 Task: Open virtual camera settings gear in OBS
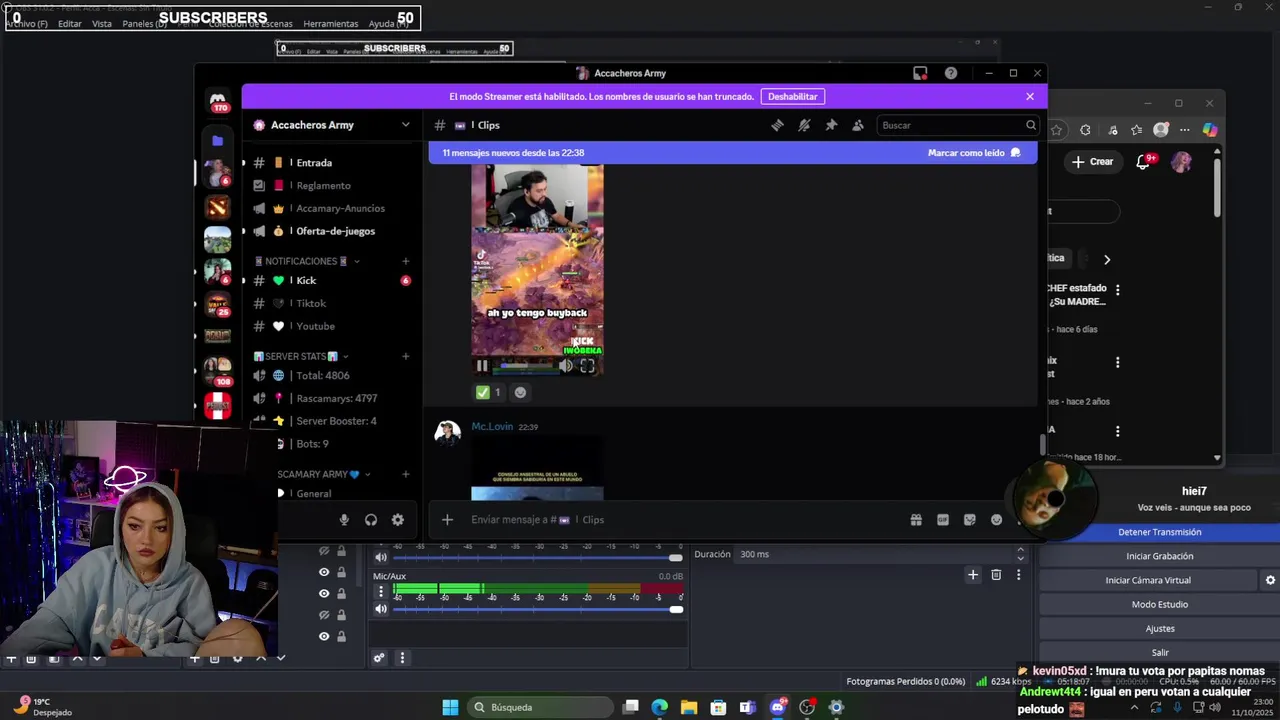click(1270, 580)
